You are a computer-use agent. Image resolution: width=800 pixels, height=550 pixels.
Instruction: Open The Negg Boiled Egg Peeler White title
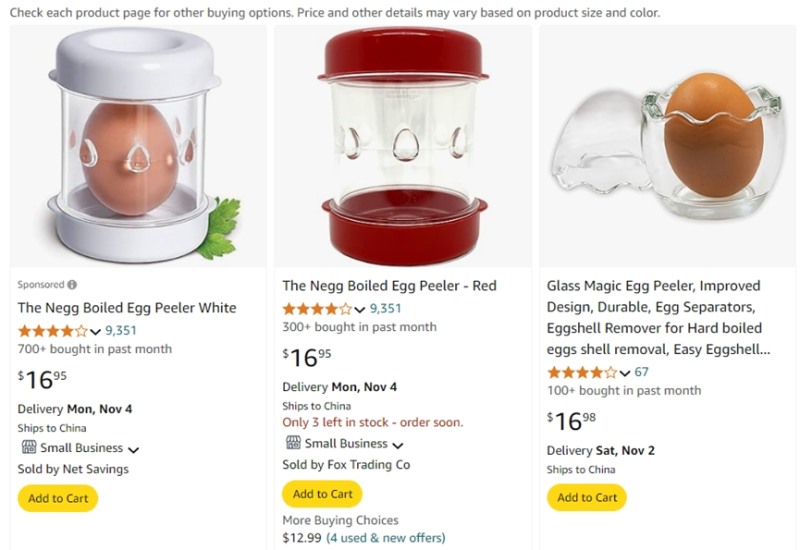(127, 307)
